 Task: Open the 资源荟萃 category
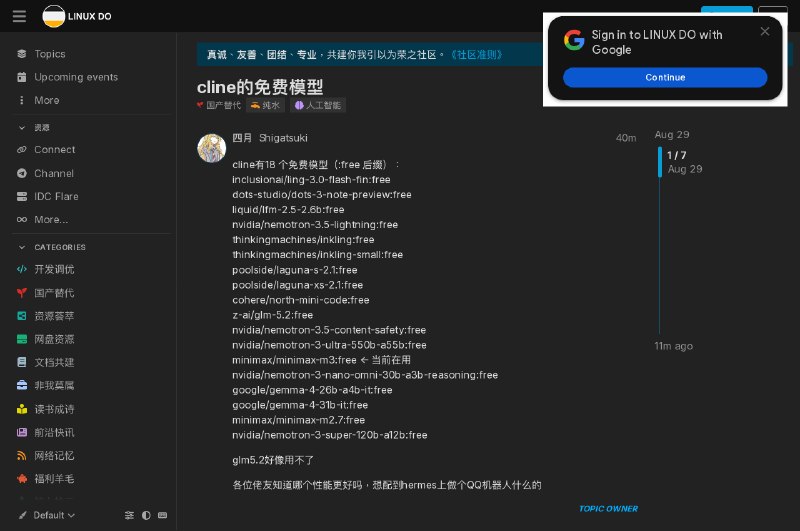coord(54,316)
